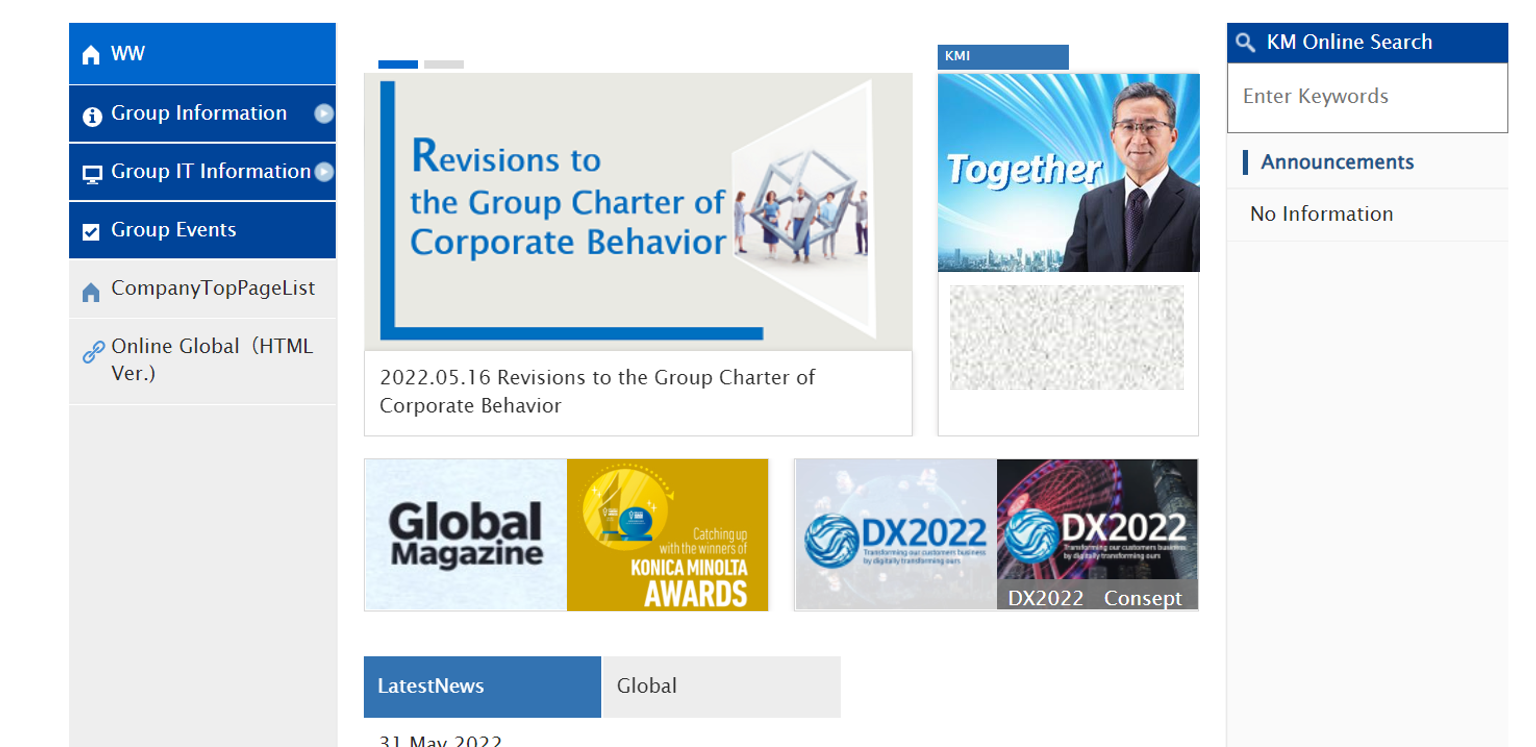Open the Online Global HTML Ver. link
This screenshot has width=1536, height=747.
coord(212,360)
